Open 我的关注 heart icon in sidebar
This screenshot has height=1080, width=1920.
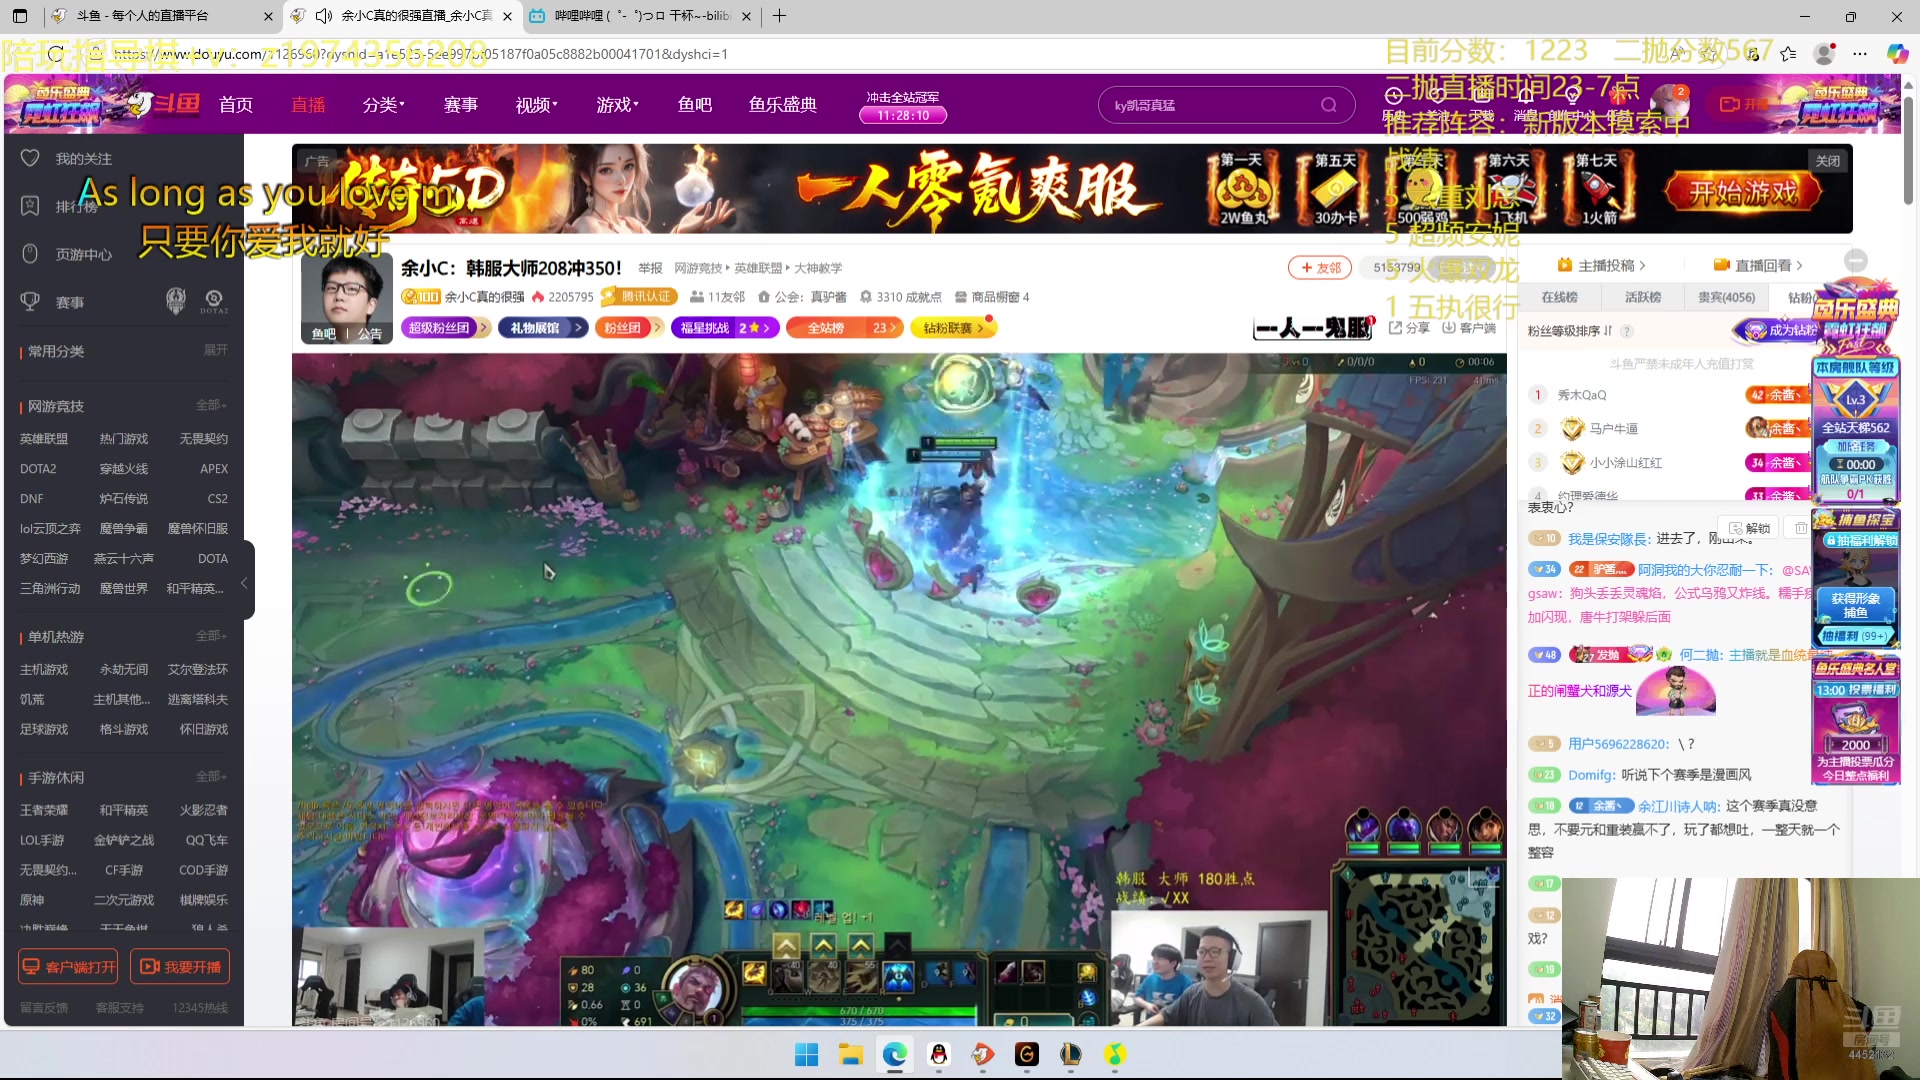30,158
